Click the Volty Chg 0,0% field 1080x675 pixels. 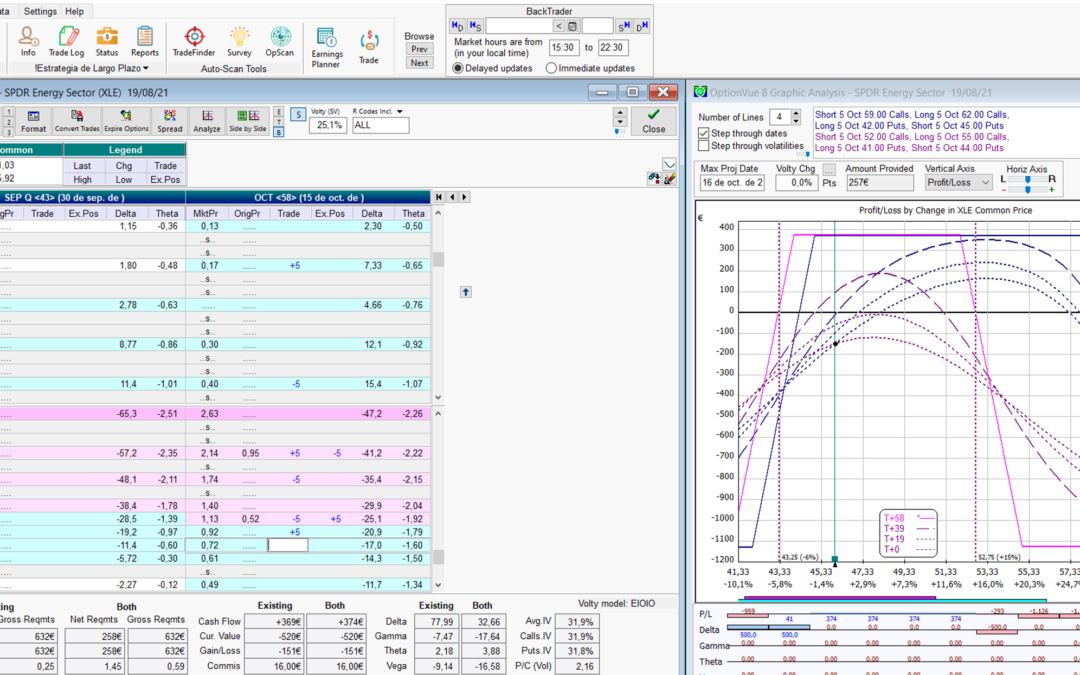796,183
